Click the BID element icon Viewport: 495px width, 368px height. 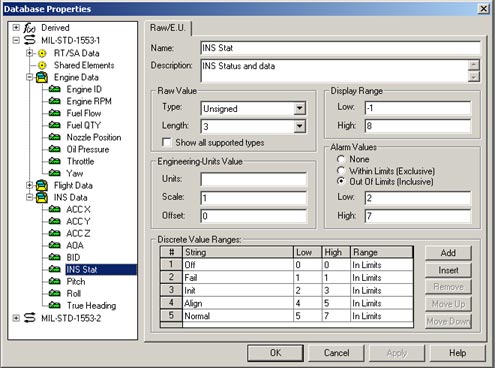click(55, 257)
